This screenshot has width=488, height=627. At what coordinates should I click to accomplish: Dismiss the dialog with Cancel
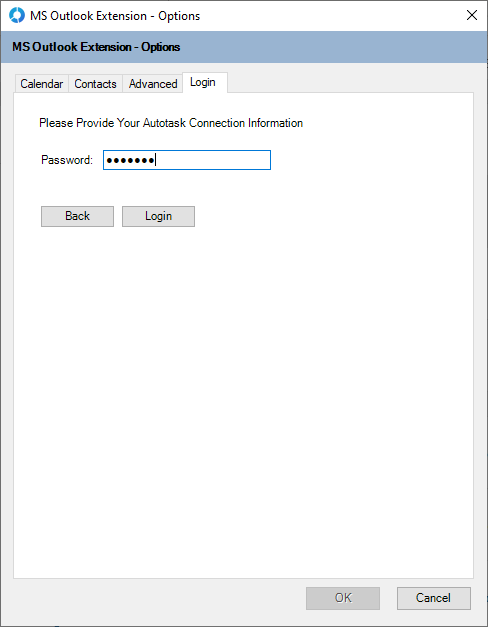pyautogui.click(x=434, y=598)
